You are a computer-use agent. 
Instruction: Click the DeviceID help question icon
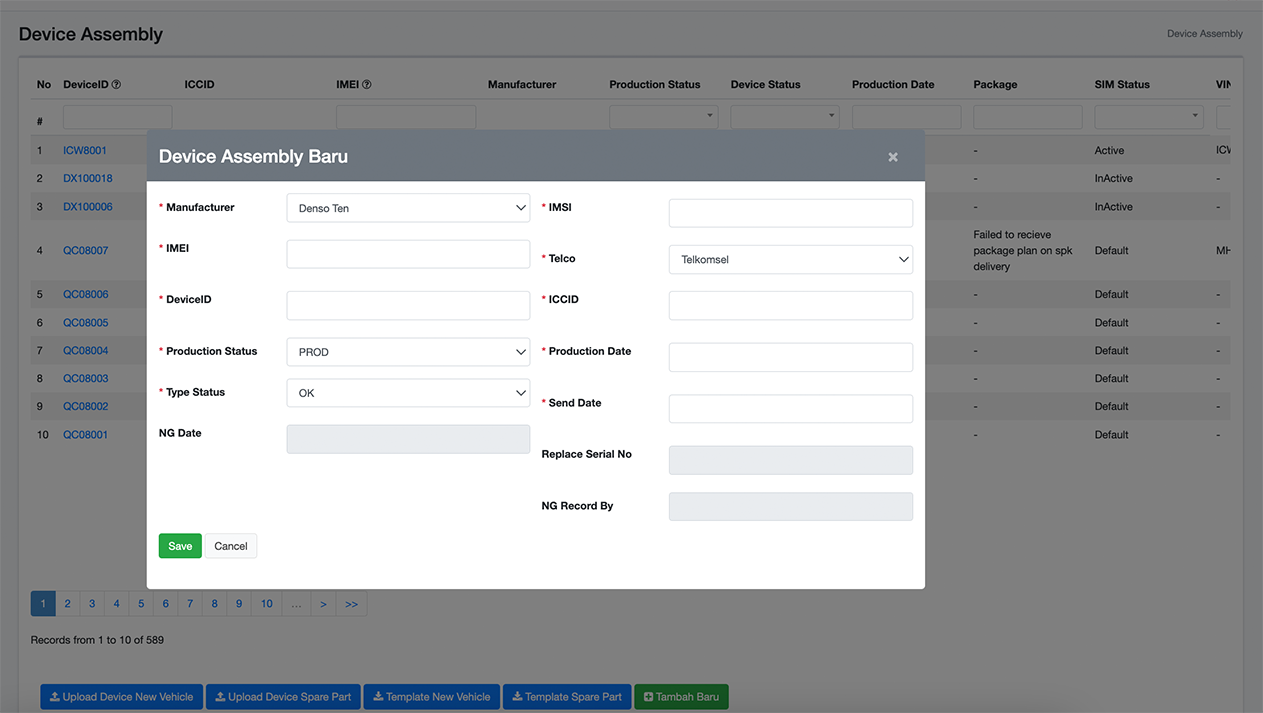[116, 85]
